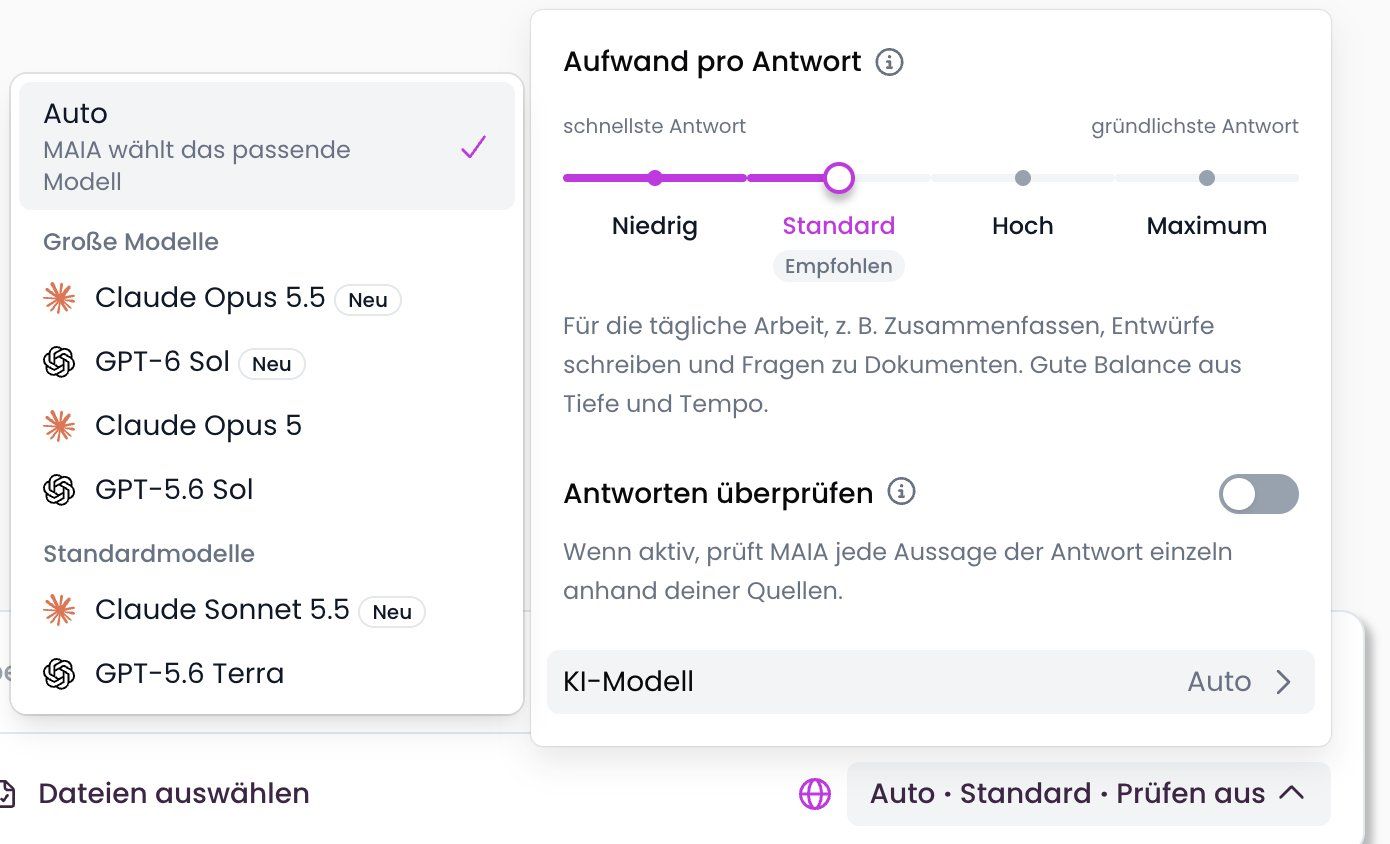The height and width of the screenshot is (844, 1390).
Task: Click the Neu badge on GPT-6 Sol
Action: [272, 364]
